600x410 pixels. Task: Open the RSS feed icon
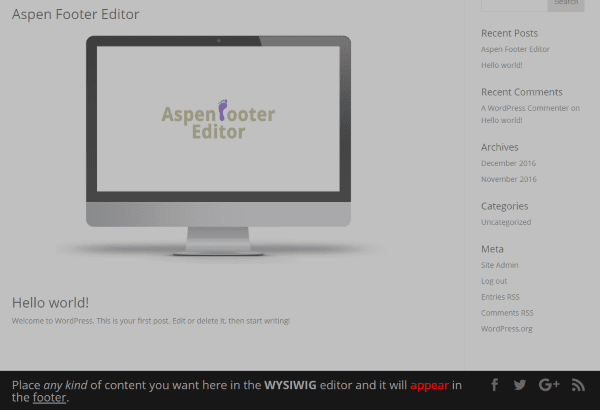click(x=578, y=385)
